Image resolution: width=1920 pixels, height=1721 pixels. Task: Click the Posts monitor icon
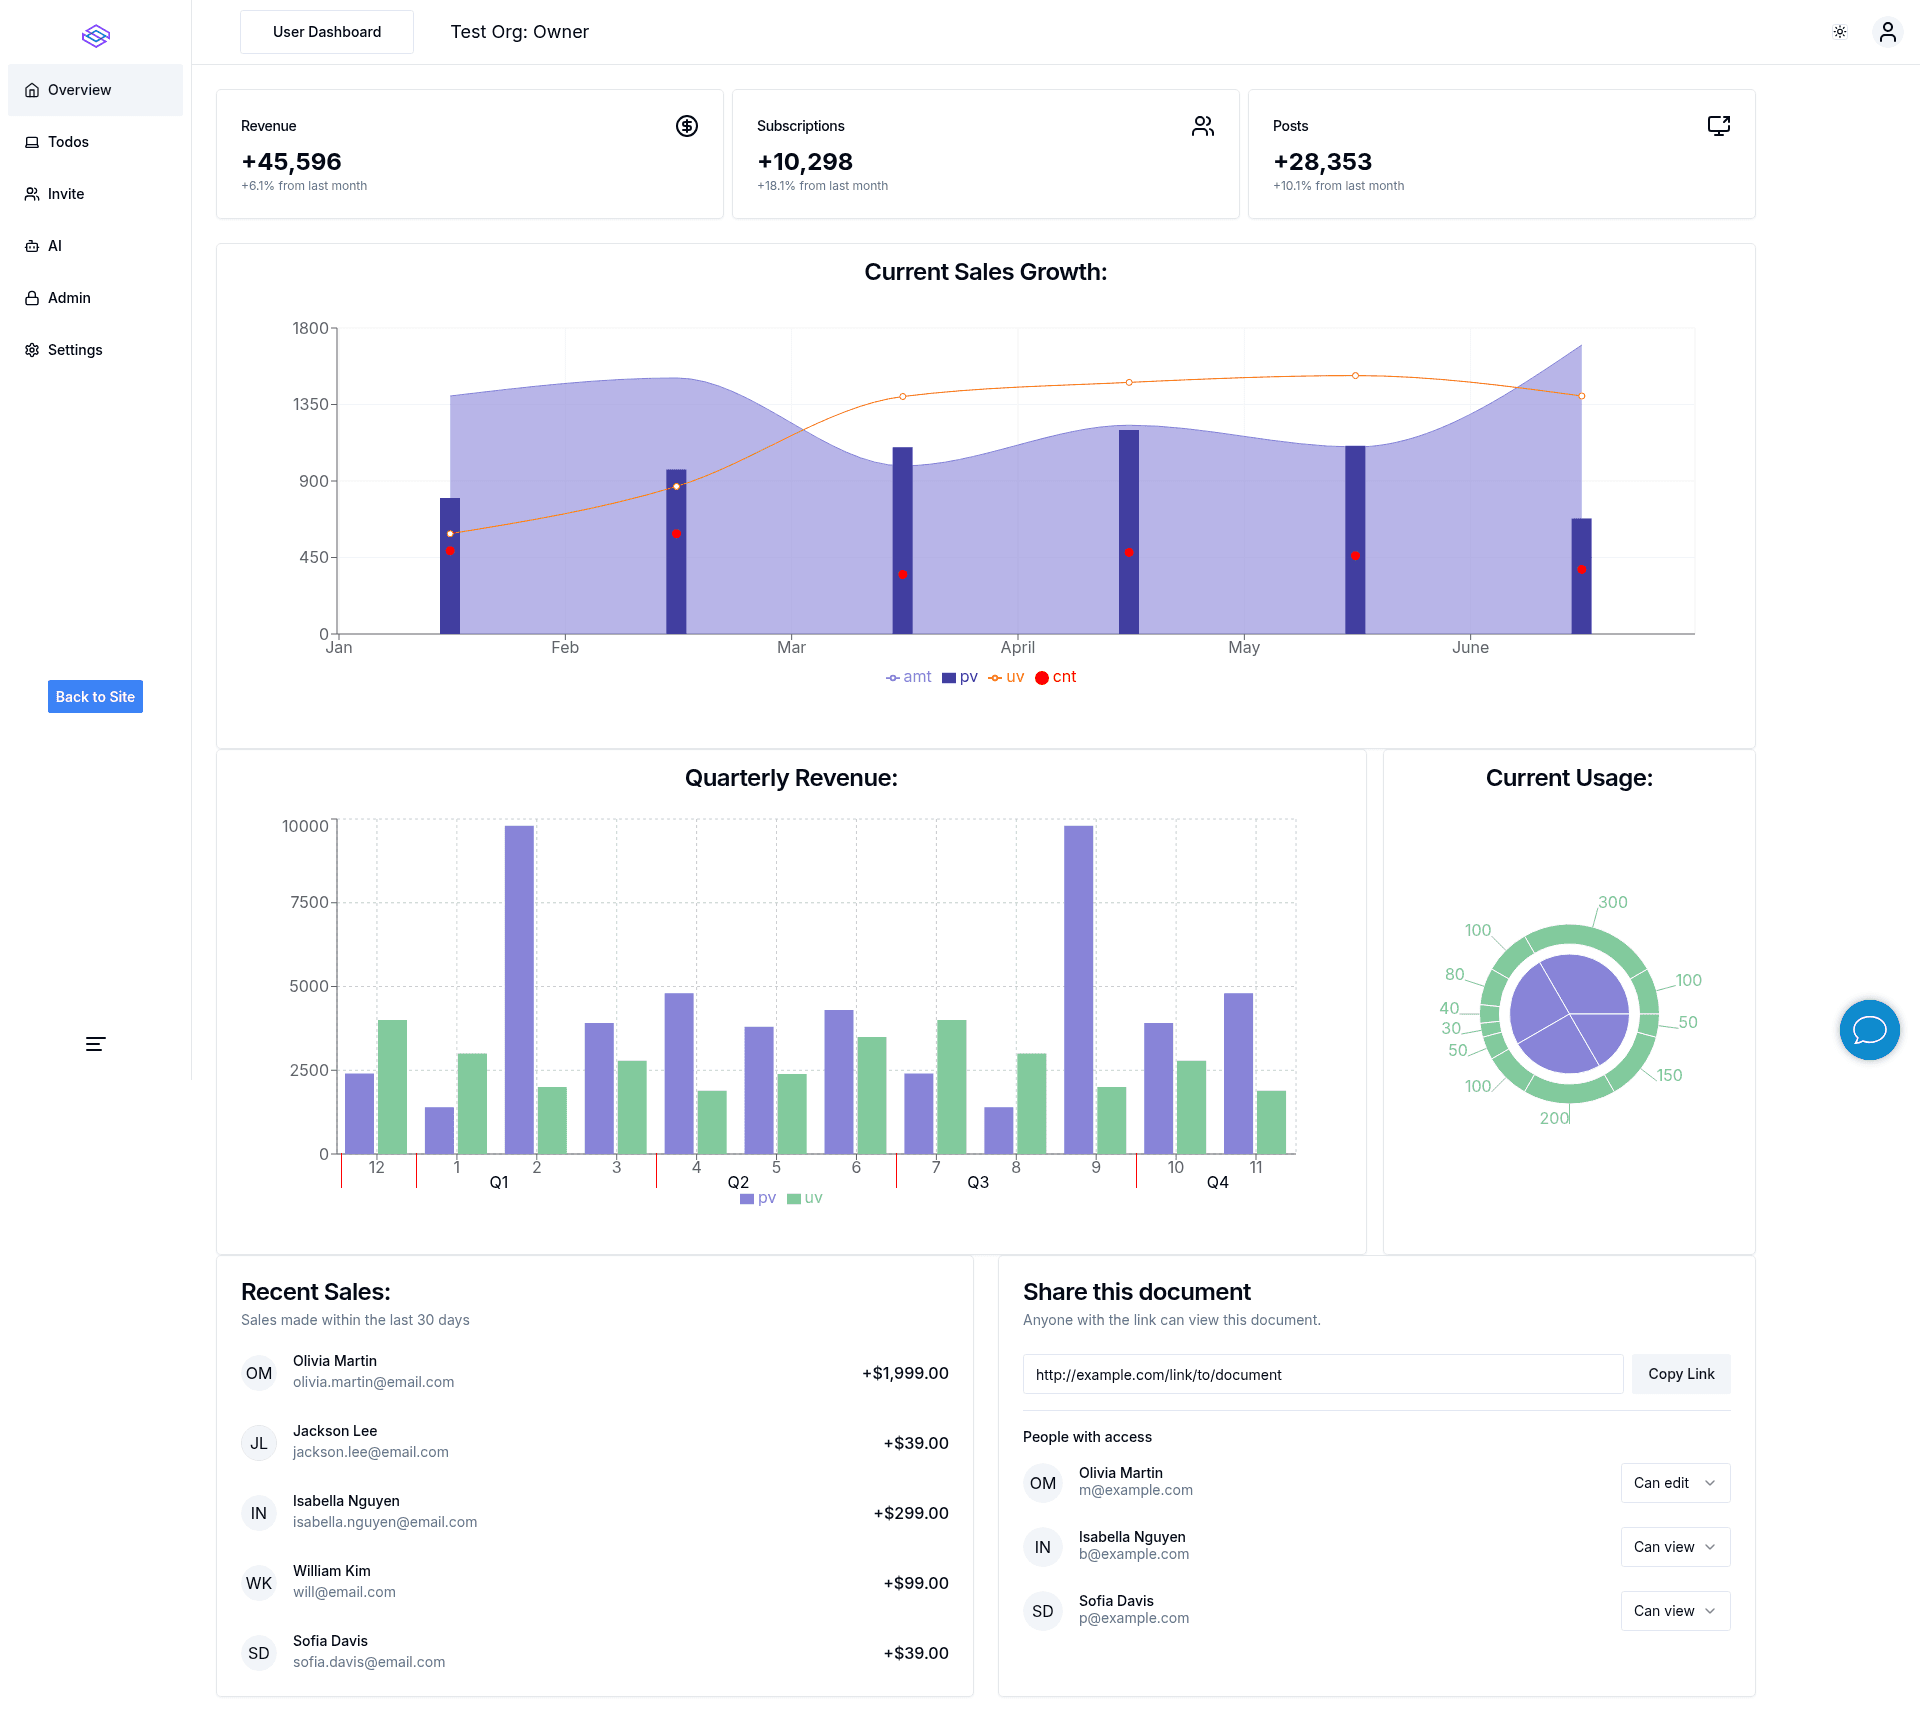point(1719,126)
